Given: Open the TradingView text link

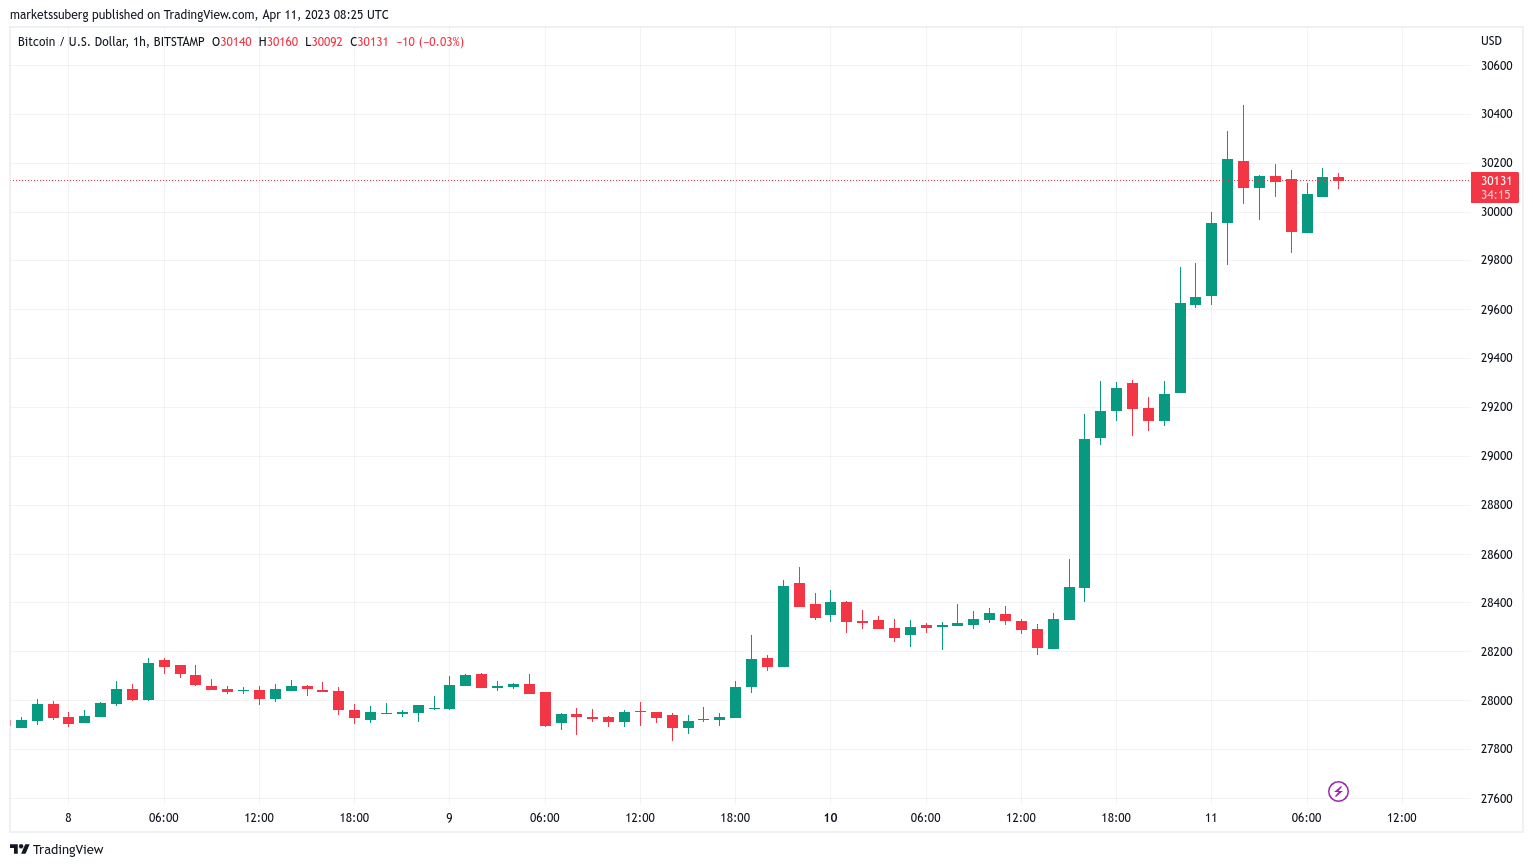Looking at the screenshot, I should 68,849.
